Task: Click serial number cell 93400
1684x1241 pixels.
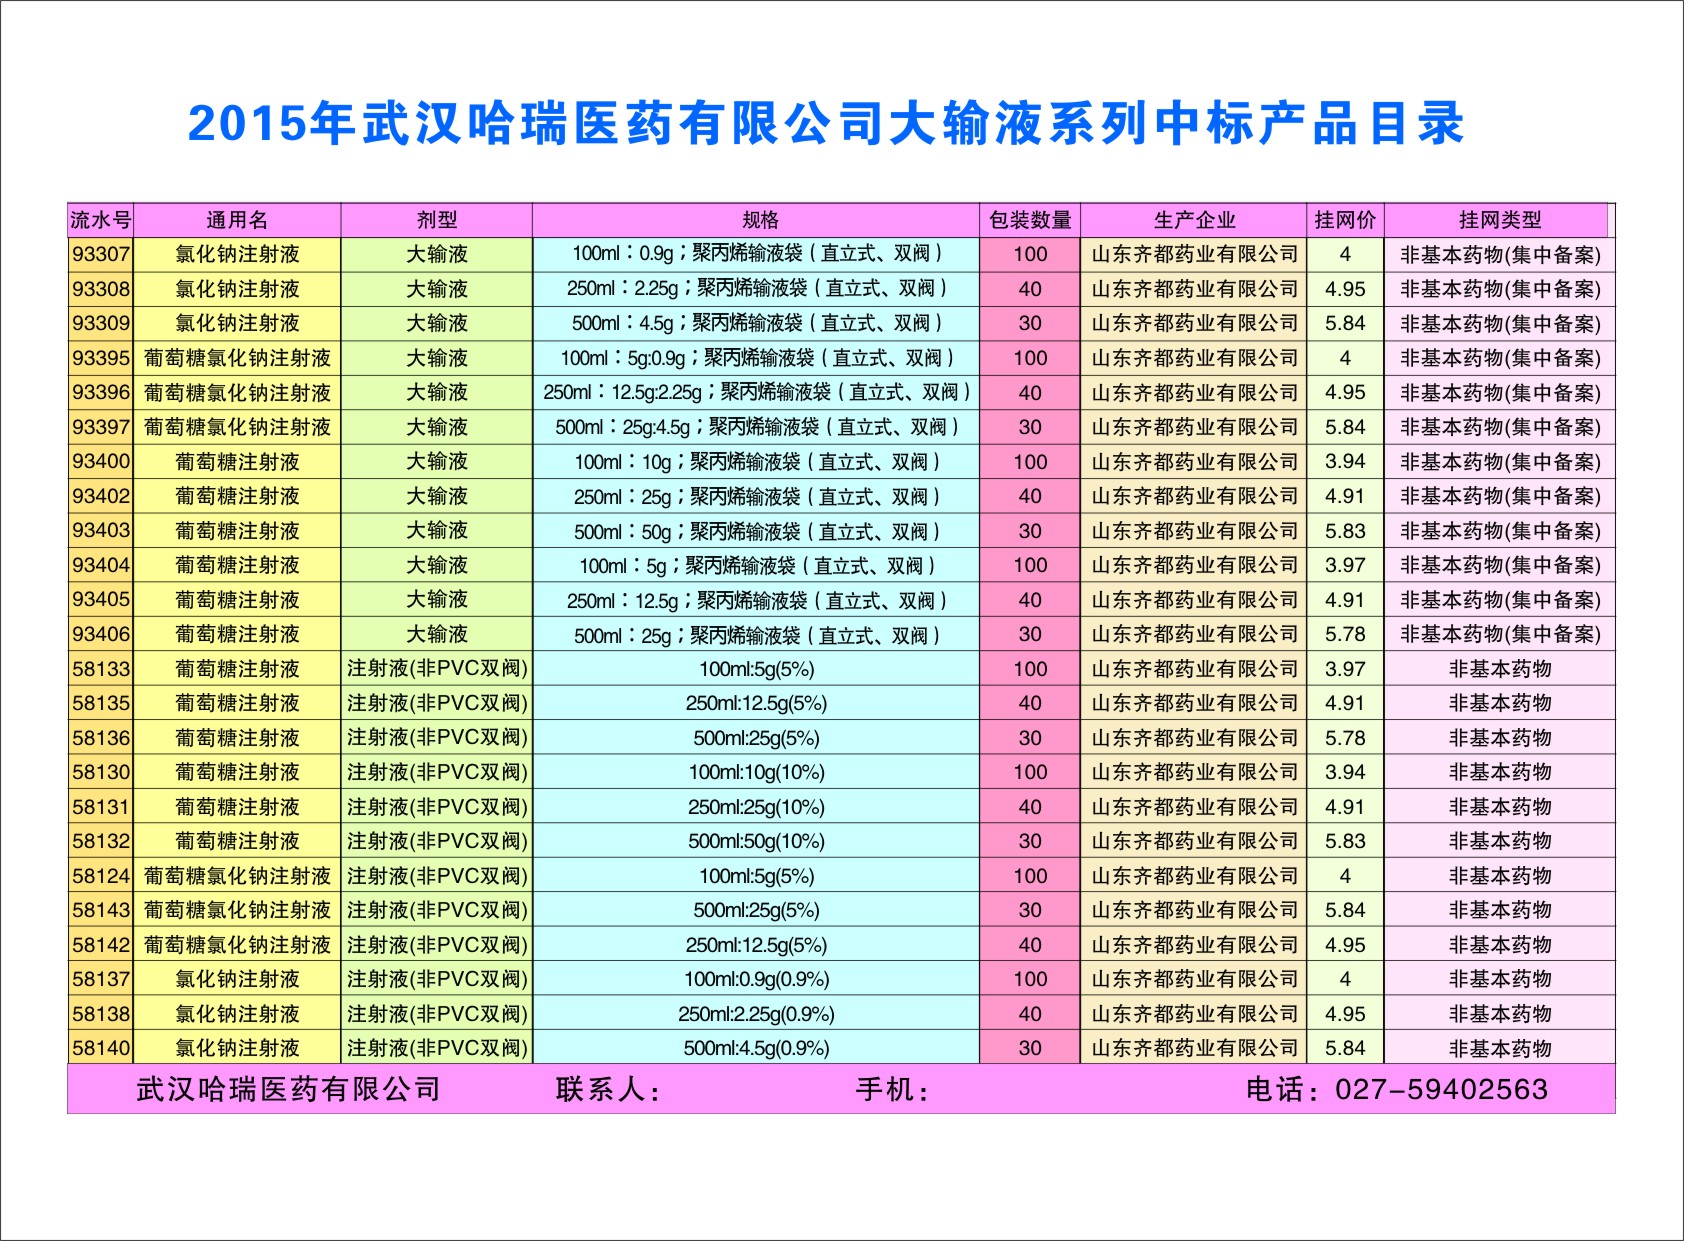Action: pos(100,461)
